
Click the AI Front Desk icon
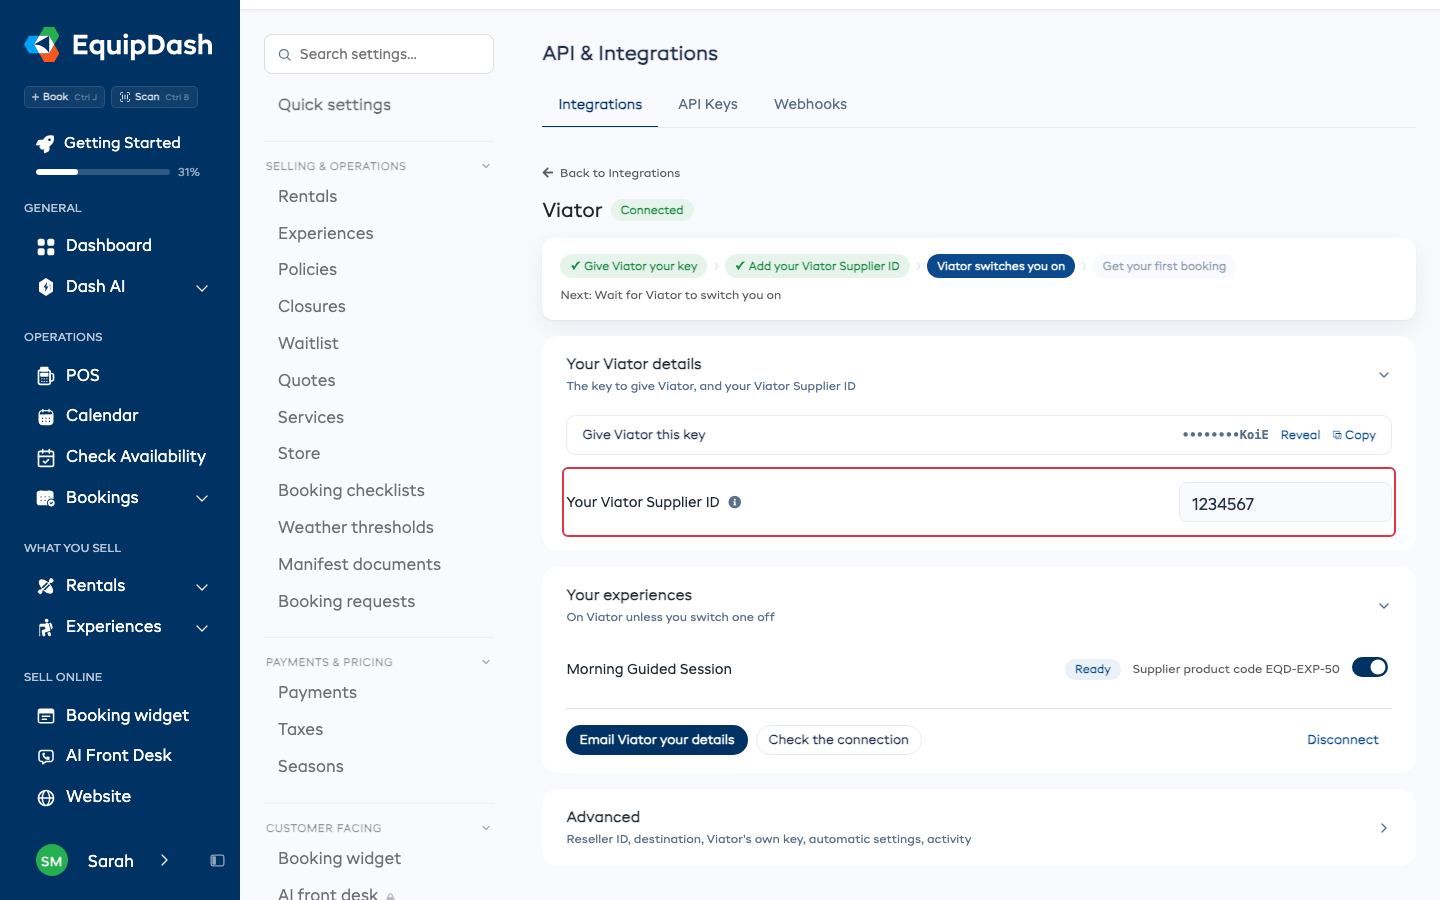pyautogui.click(x=46, y=757)
